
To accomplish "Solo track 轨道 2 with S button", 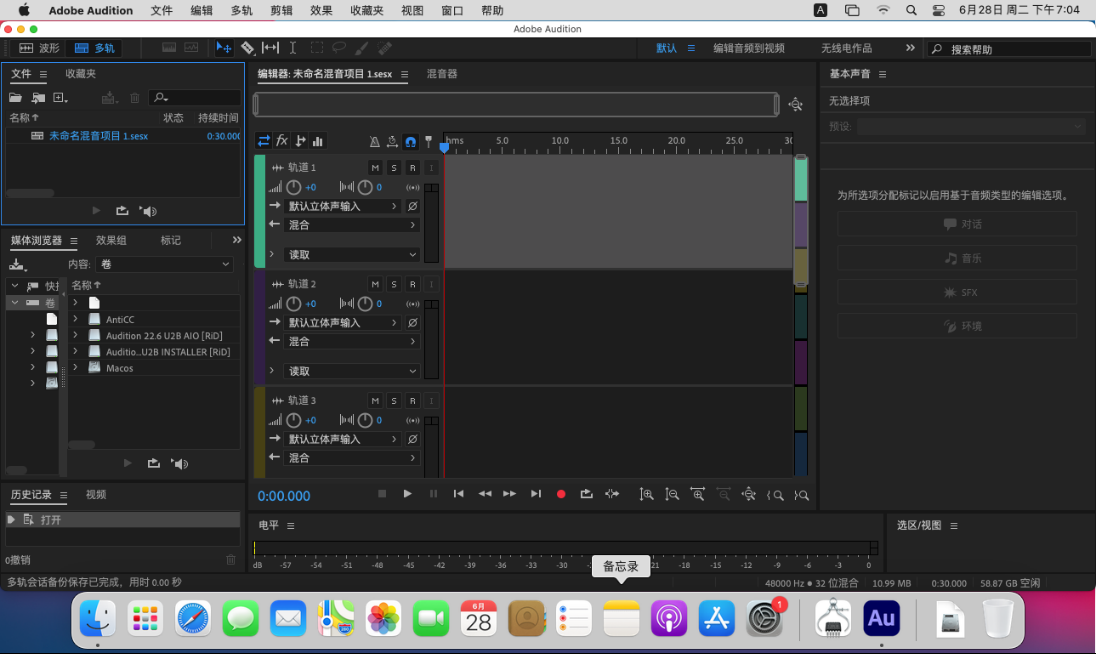I will click(x=394, y=284).
